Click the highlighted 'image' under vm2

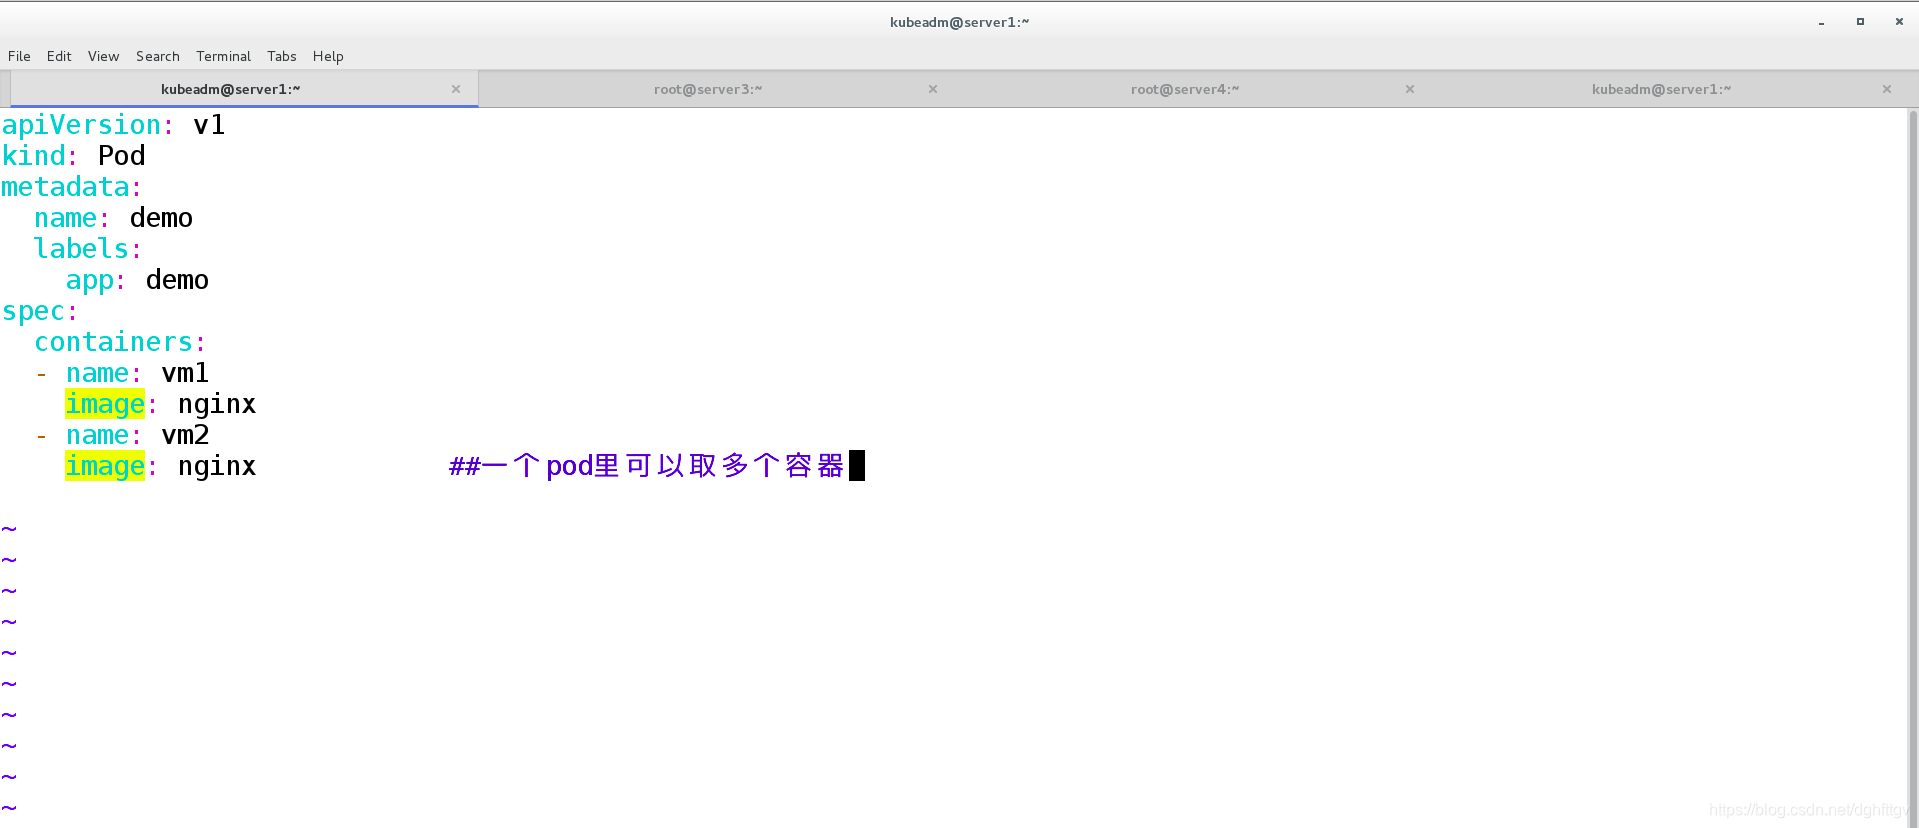pyautogui.click(x=105, y=466)
